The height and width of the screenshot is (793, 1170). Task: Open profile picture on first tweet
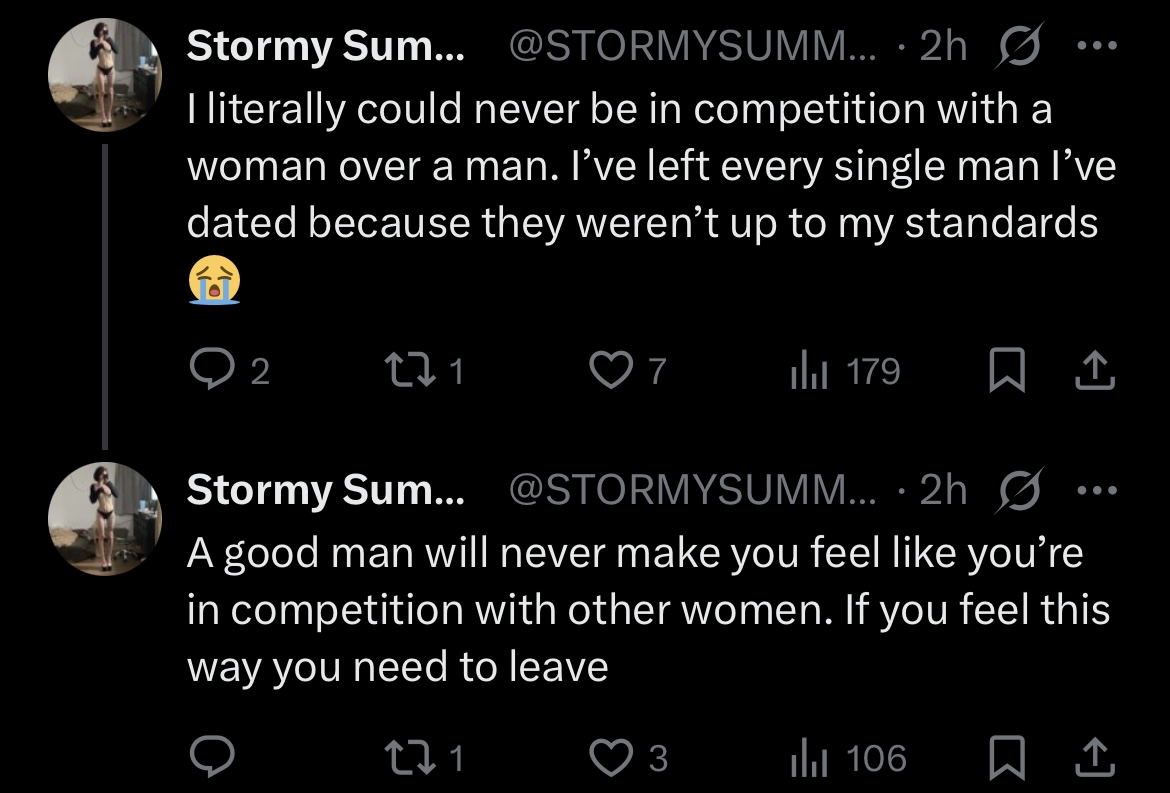click(x=105, y=75)
